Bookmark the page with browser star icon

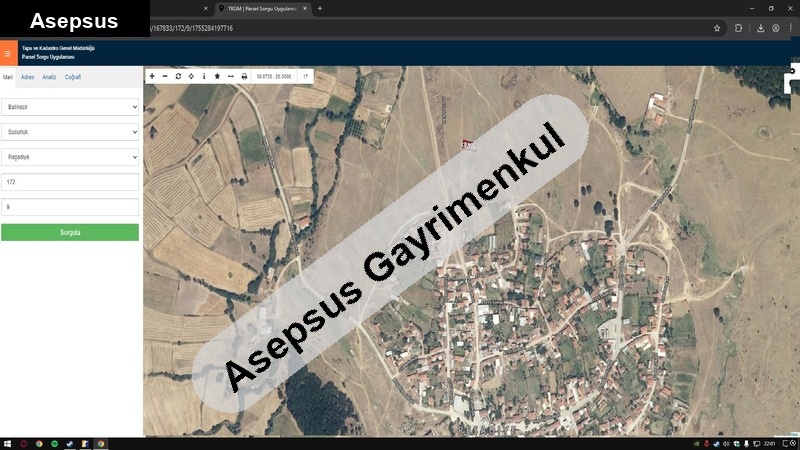[x=717, y=28]
